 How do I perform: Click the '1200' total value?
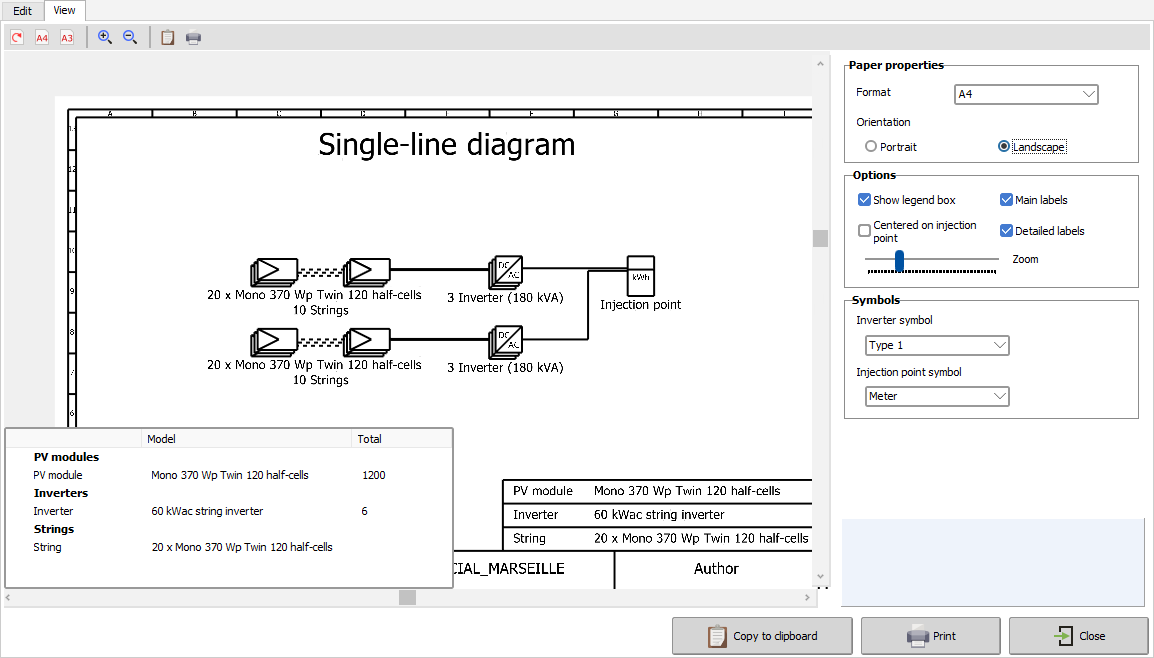(374, 475)
